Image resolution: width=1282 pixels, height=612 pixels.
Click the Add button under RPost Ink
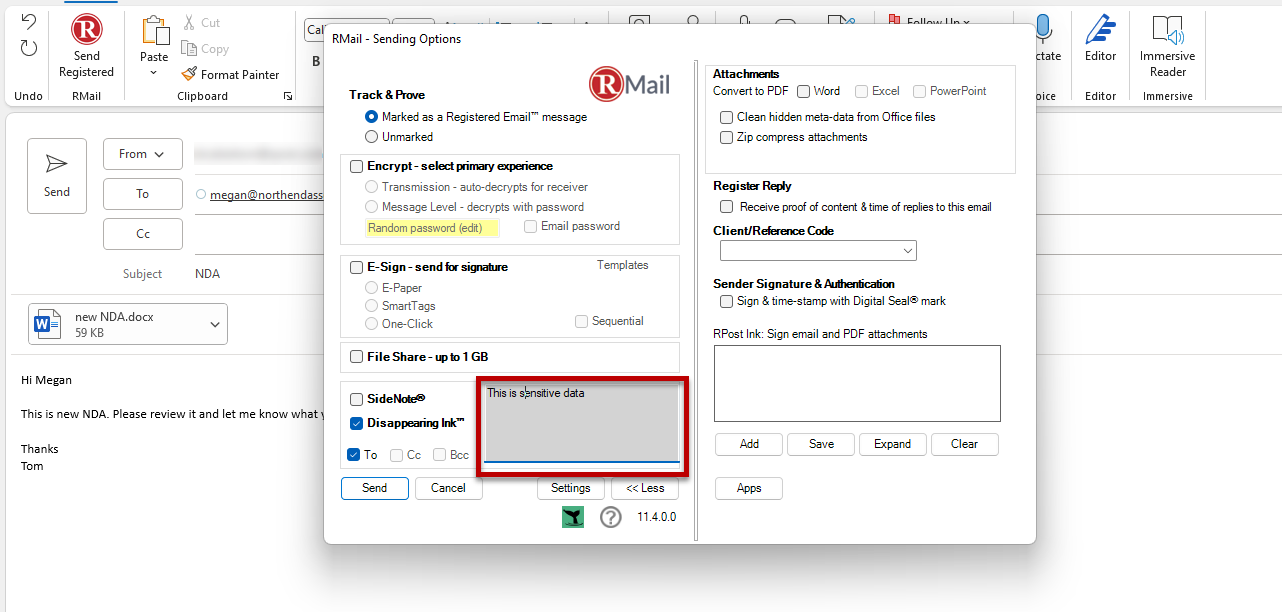click(749, 444)
